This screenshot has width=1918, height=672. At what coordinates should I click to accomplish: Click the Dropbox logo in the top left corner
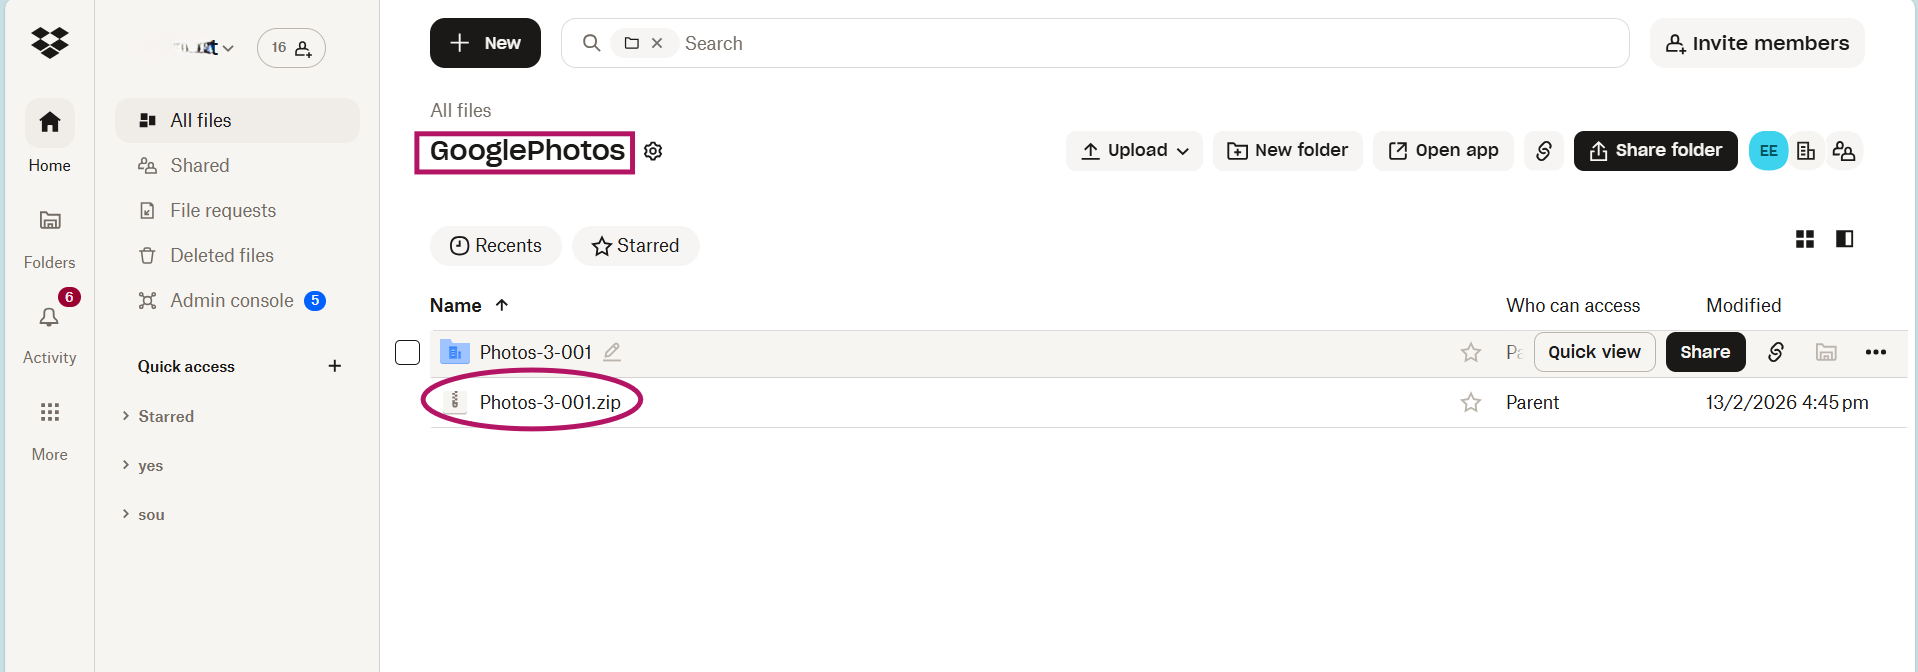[x=48, y=42]
